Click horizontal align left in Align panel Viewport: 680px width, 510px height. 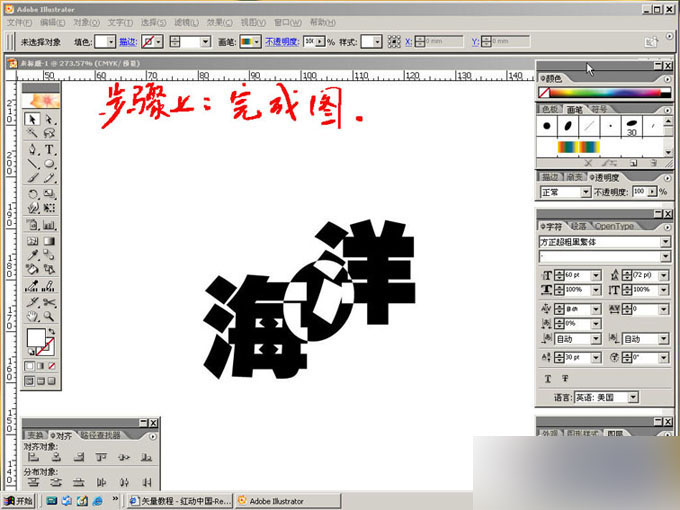tap(33, 457)
